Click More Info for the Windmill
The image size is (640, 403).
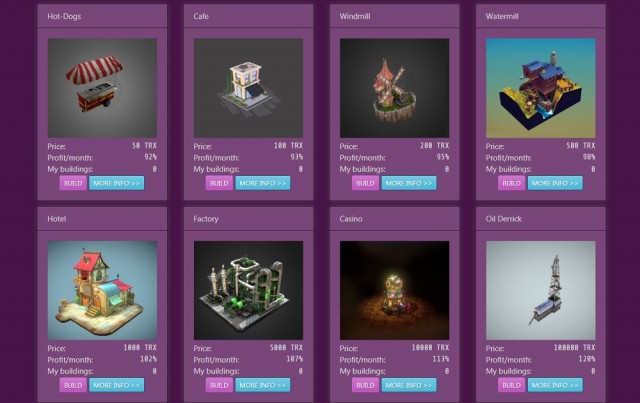tap(409, 183)
